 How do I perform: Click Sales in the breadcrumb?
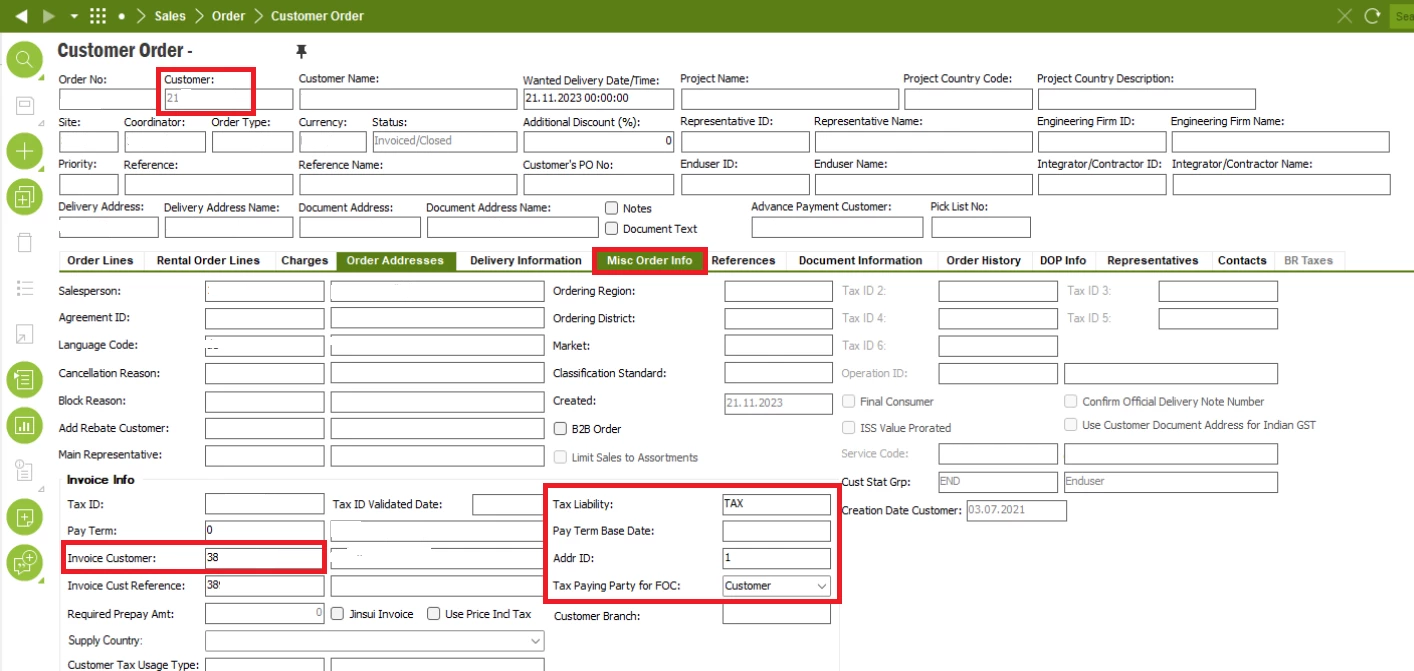click(x=170, y=16)
